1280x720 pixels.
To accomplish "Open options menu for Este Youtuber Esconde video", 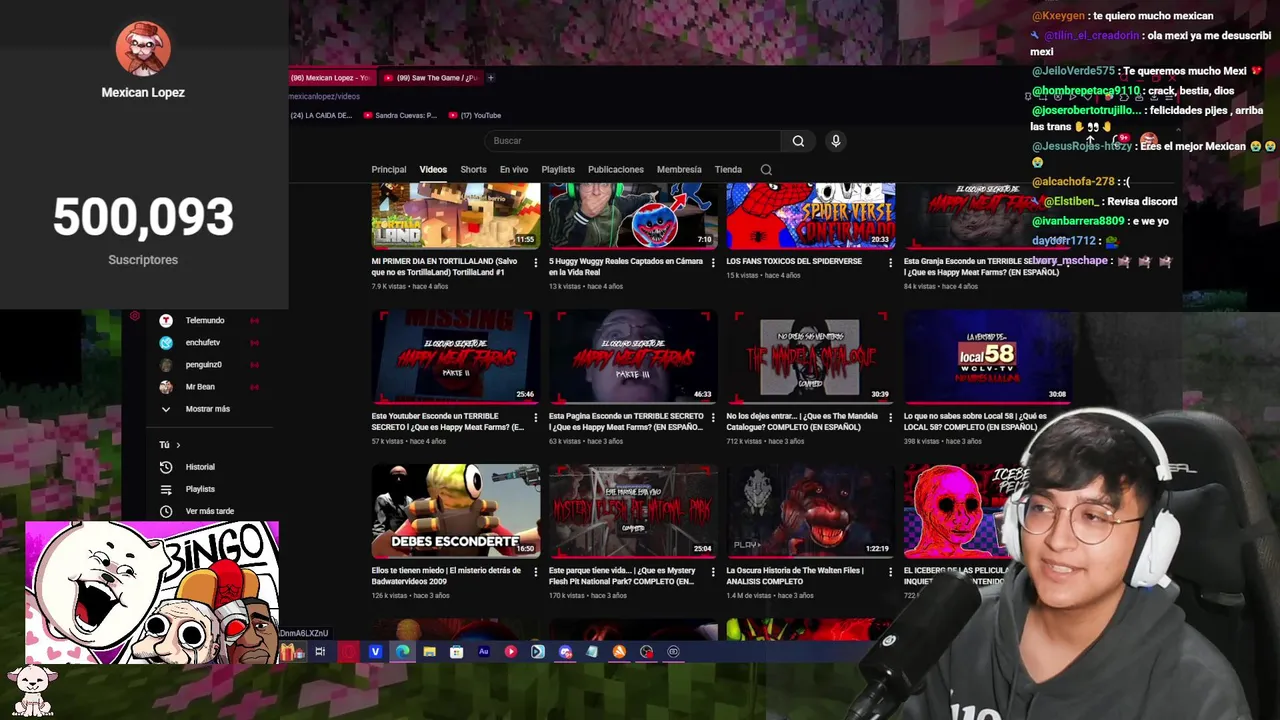I will (535, 417).
